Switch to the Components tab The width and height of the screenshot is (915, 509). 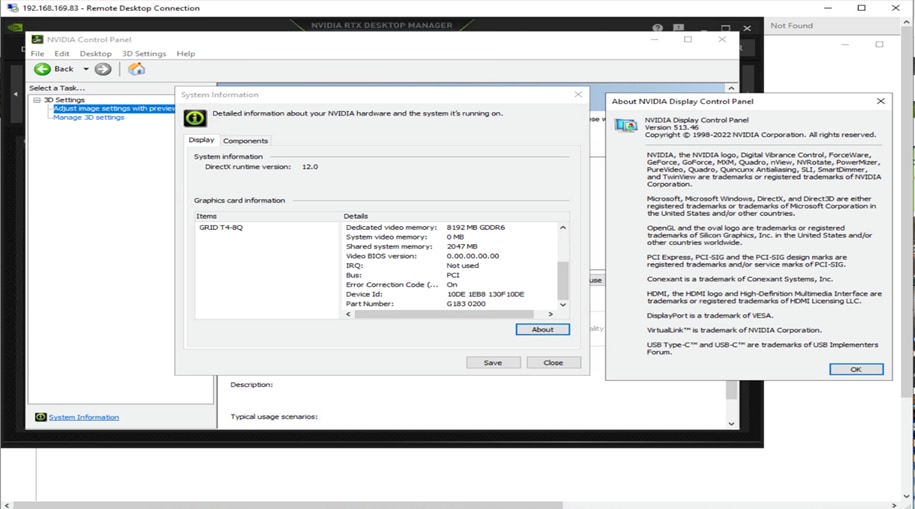(245, 141)
